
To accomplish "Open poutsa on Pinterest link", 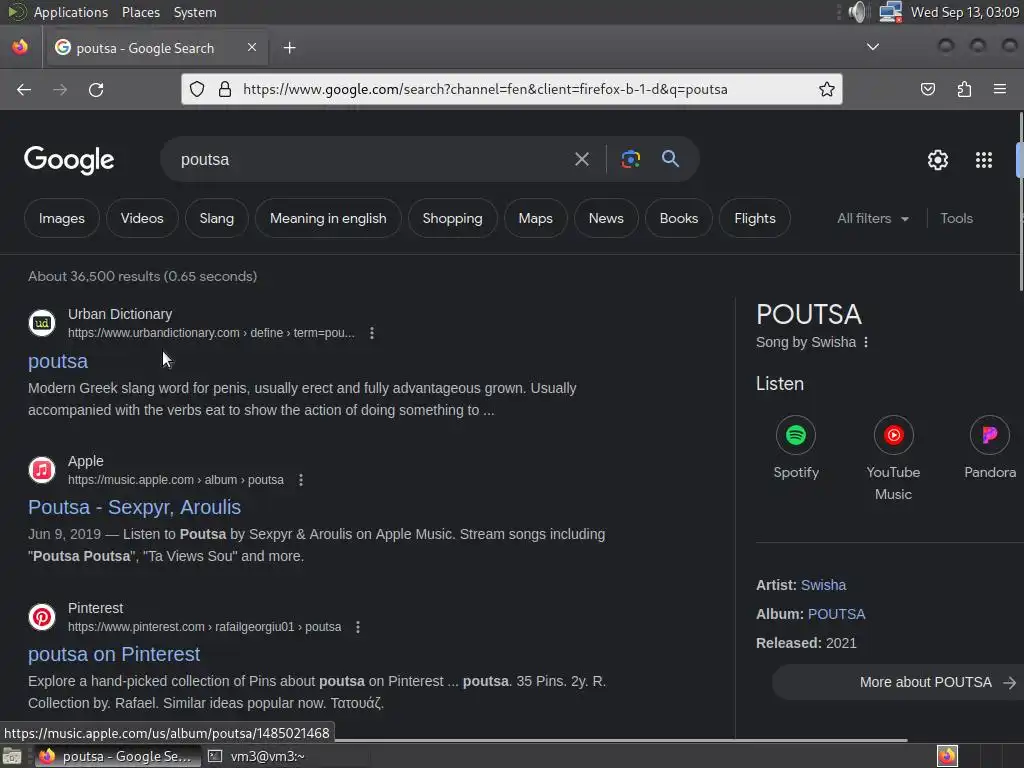I will 114,654.
